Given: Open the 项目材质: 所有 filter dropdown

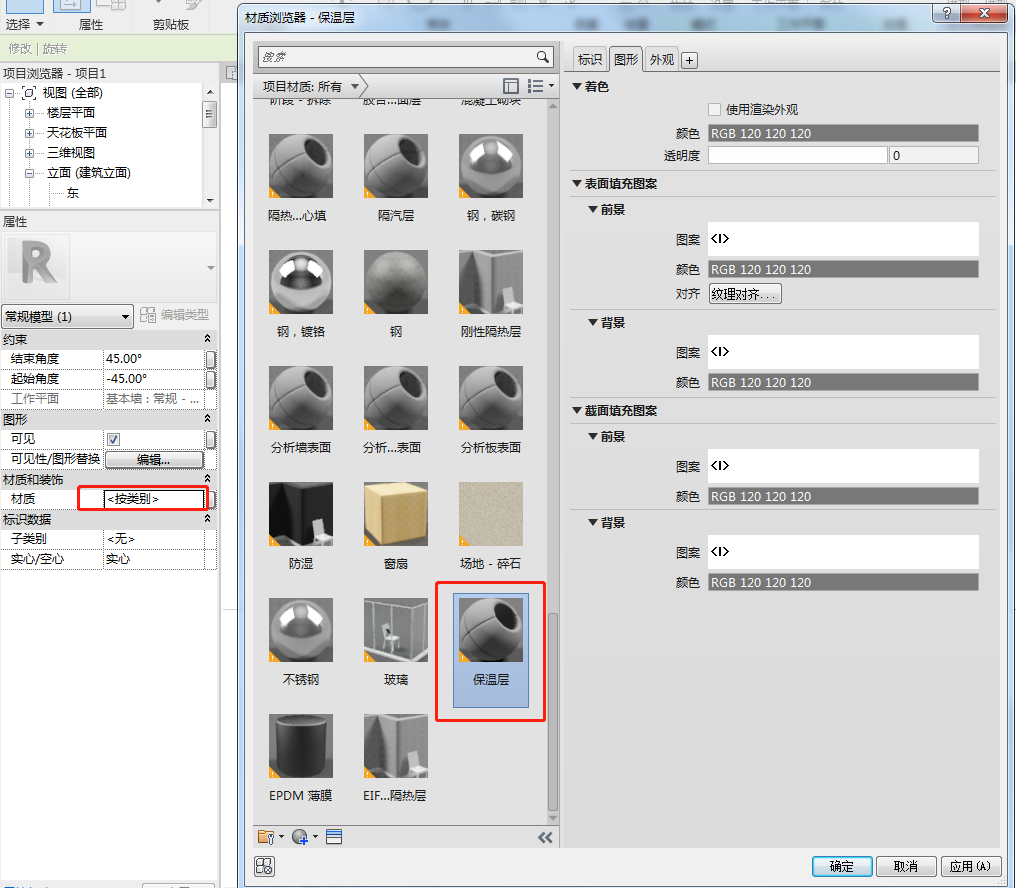Looking at the screenshot, I should (311, 86).
